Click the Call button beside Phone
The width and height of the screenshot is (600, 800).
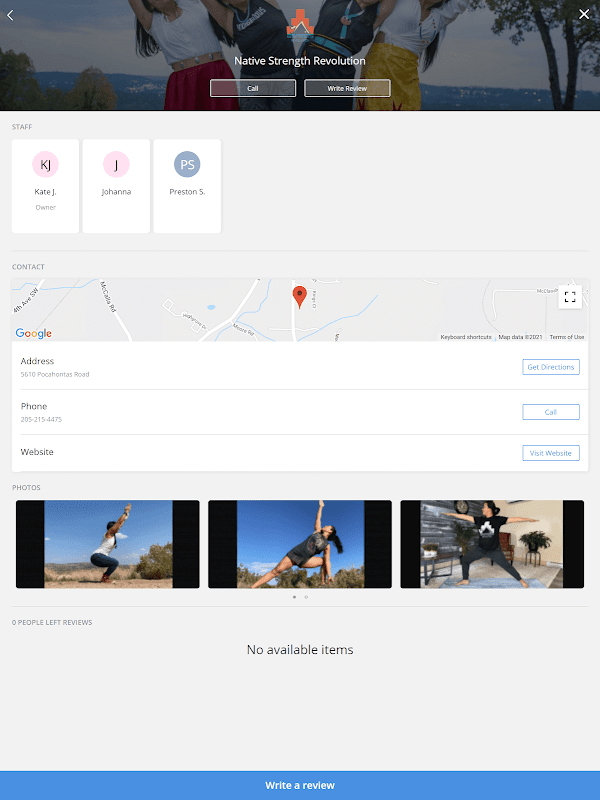551,412
